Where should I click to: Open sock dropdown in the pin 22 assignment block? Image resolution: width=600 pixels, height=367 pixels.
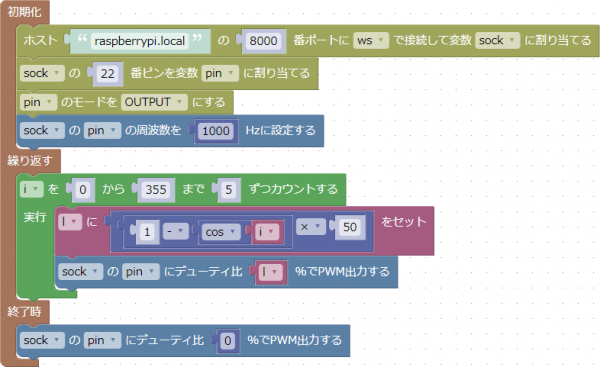(x=41, y=73)
